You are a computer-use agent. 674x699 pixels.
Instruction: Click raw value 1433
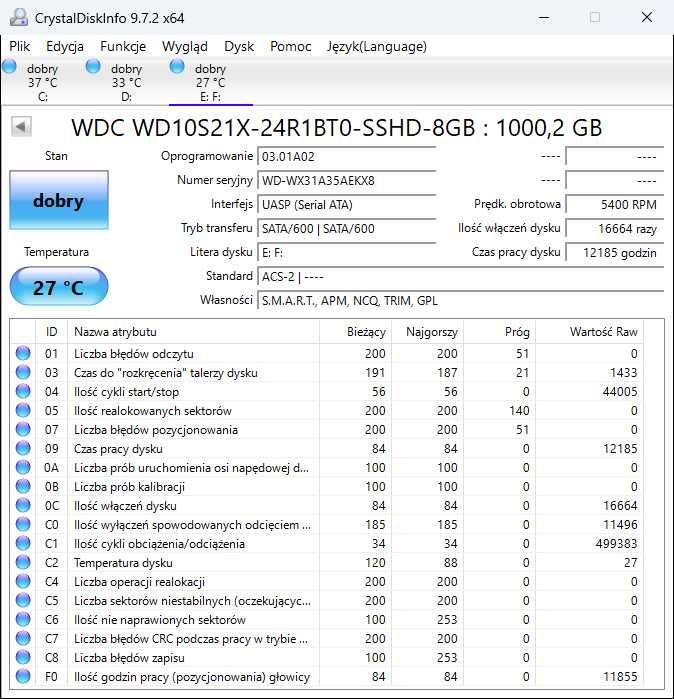click(x=624, y=372)
